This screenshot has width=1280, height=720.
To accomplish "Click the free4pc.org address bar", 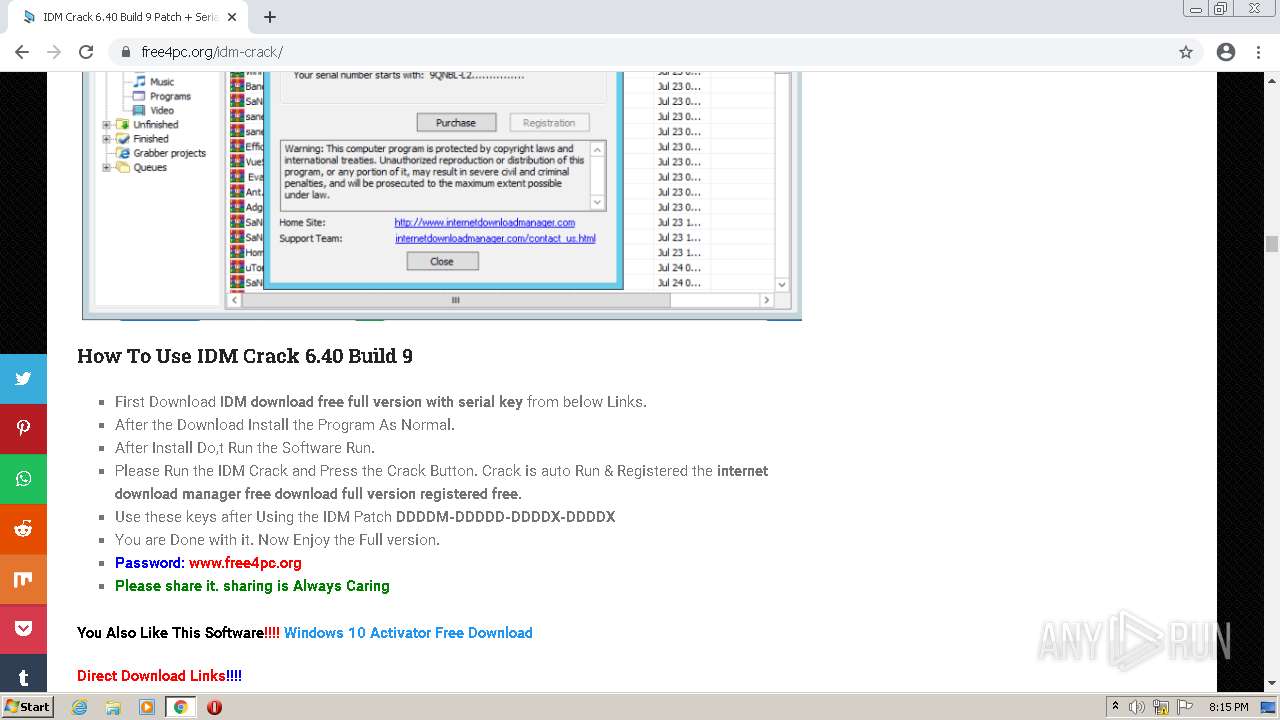I will tap(640, 52).
